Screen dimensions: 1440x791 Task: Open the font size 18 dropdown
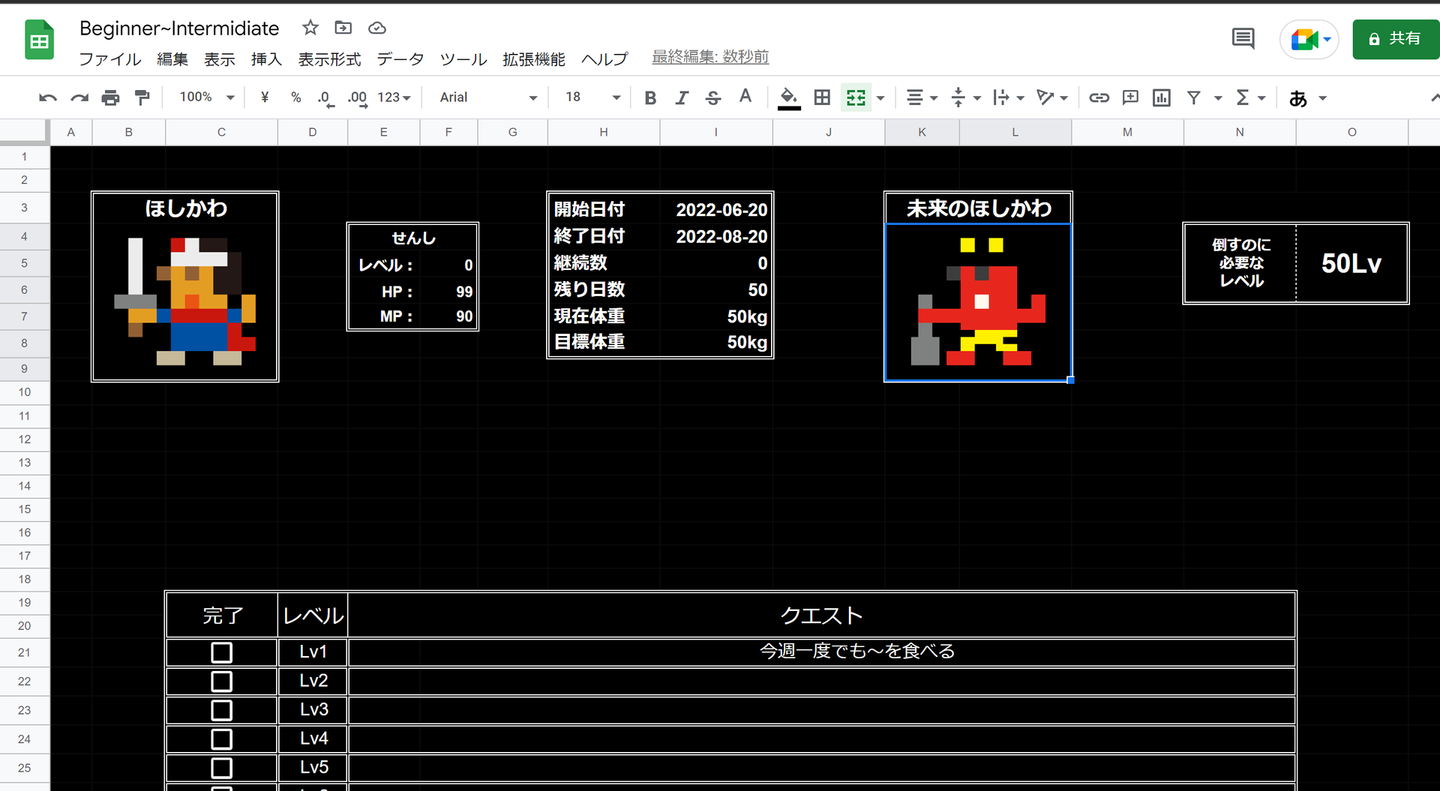coord(592,97)
